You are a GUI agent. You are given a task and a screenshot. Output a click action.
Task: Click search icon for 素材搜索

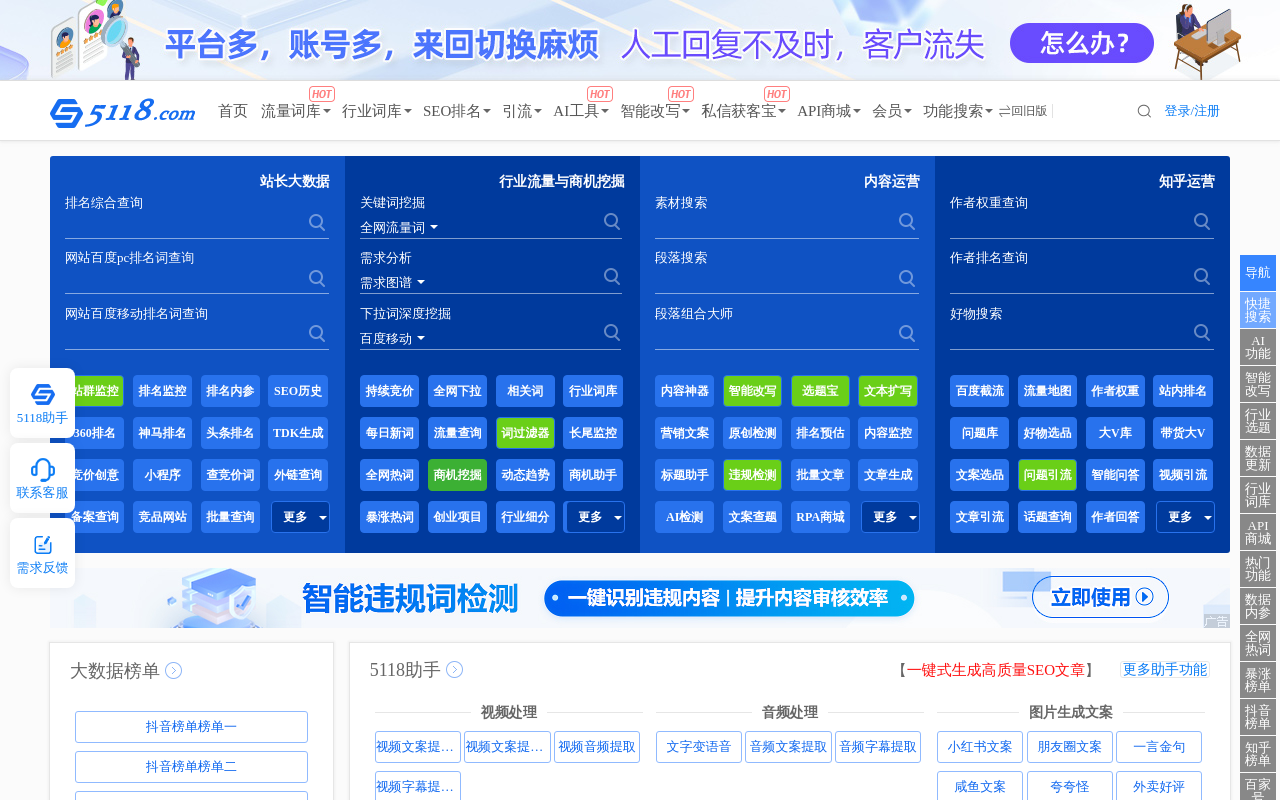pos(907,222)
